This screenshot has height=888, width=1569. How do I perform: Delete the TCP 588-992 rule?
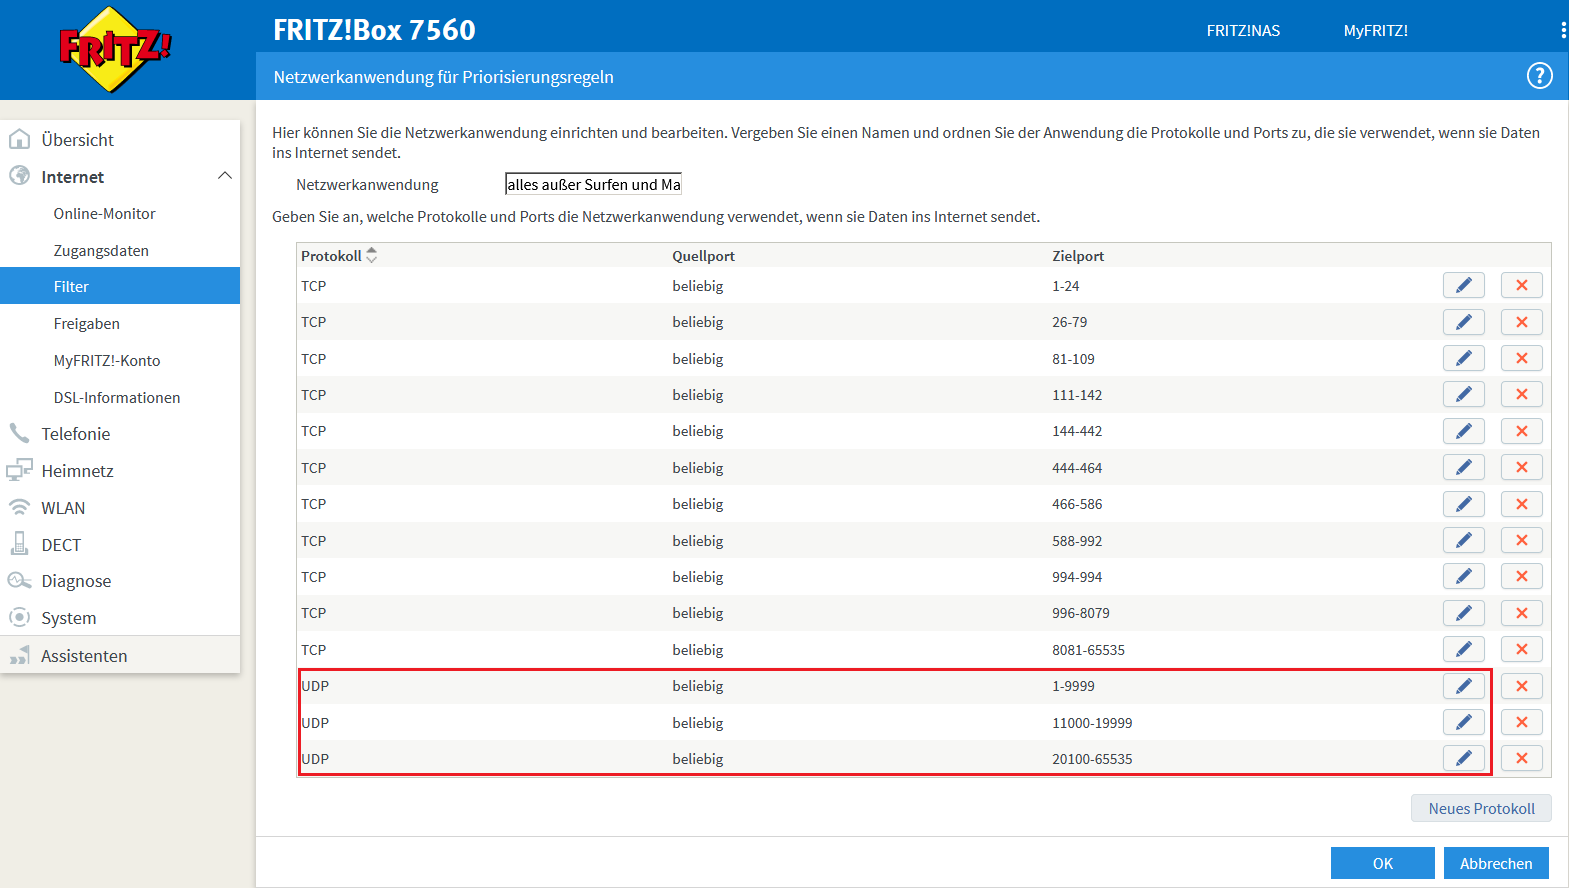[x=1521, y=540]
